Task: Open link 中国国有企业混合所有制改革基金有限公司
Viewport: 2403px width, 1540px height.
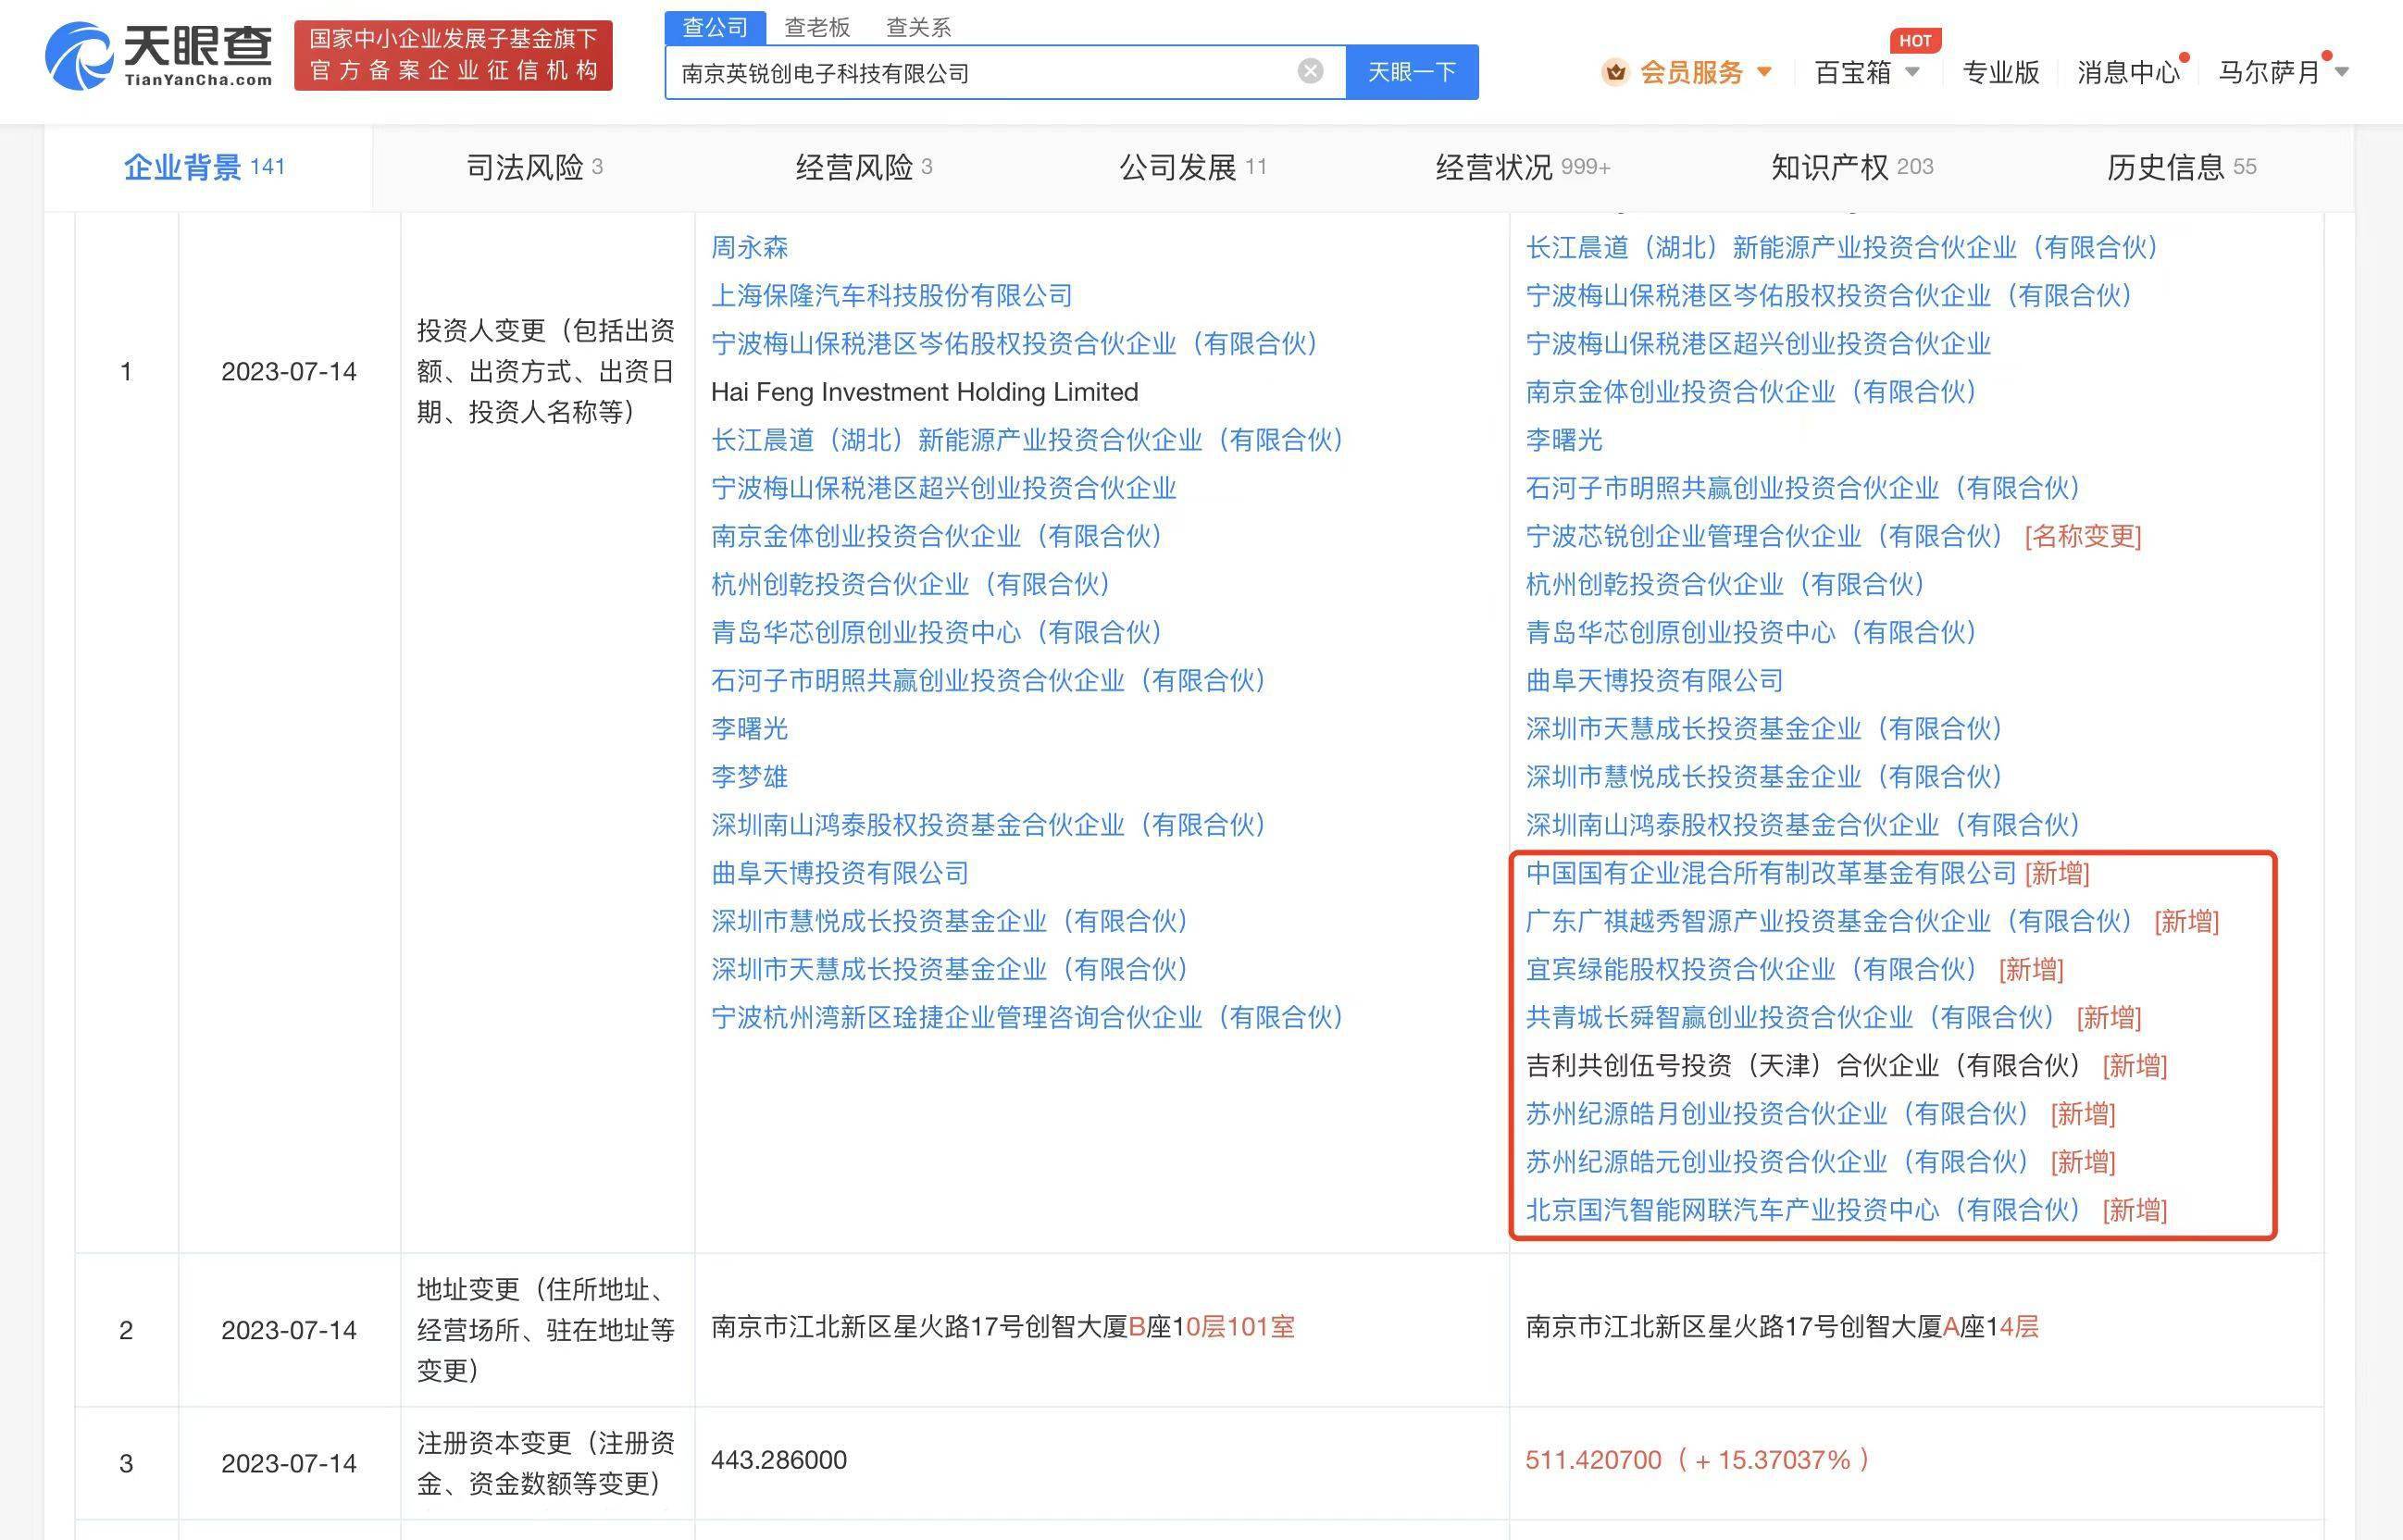Action: tap(1770, 873)
